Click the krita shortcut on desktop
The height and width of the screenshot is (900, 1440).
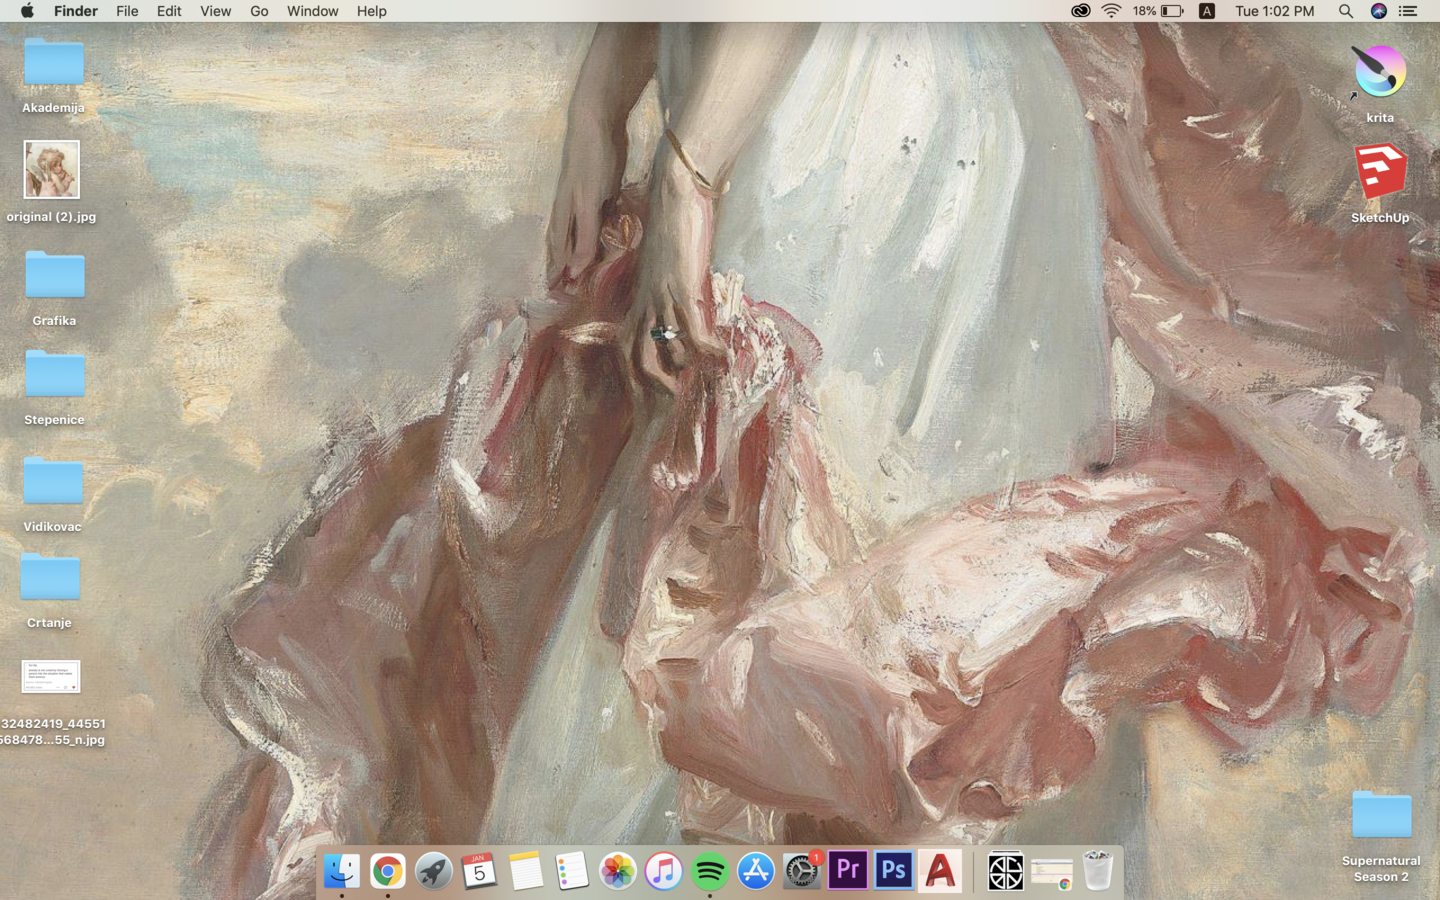pos(1380,72)
